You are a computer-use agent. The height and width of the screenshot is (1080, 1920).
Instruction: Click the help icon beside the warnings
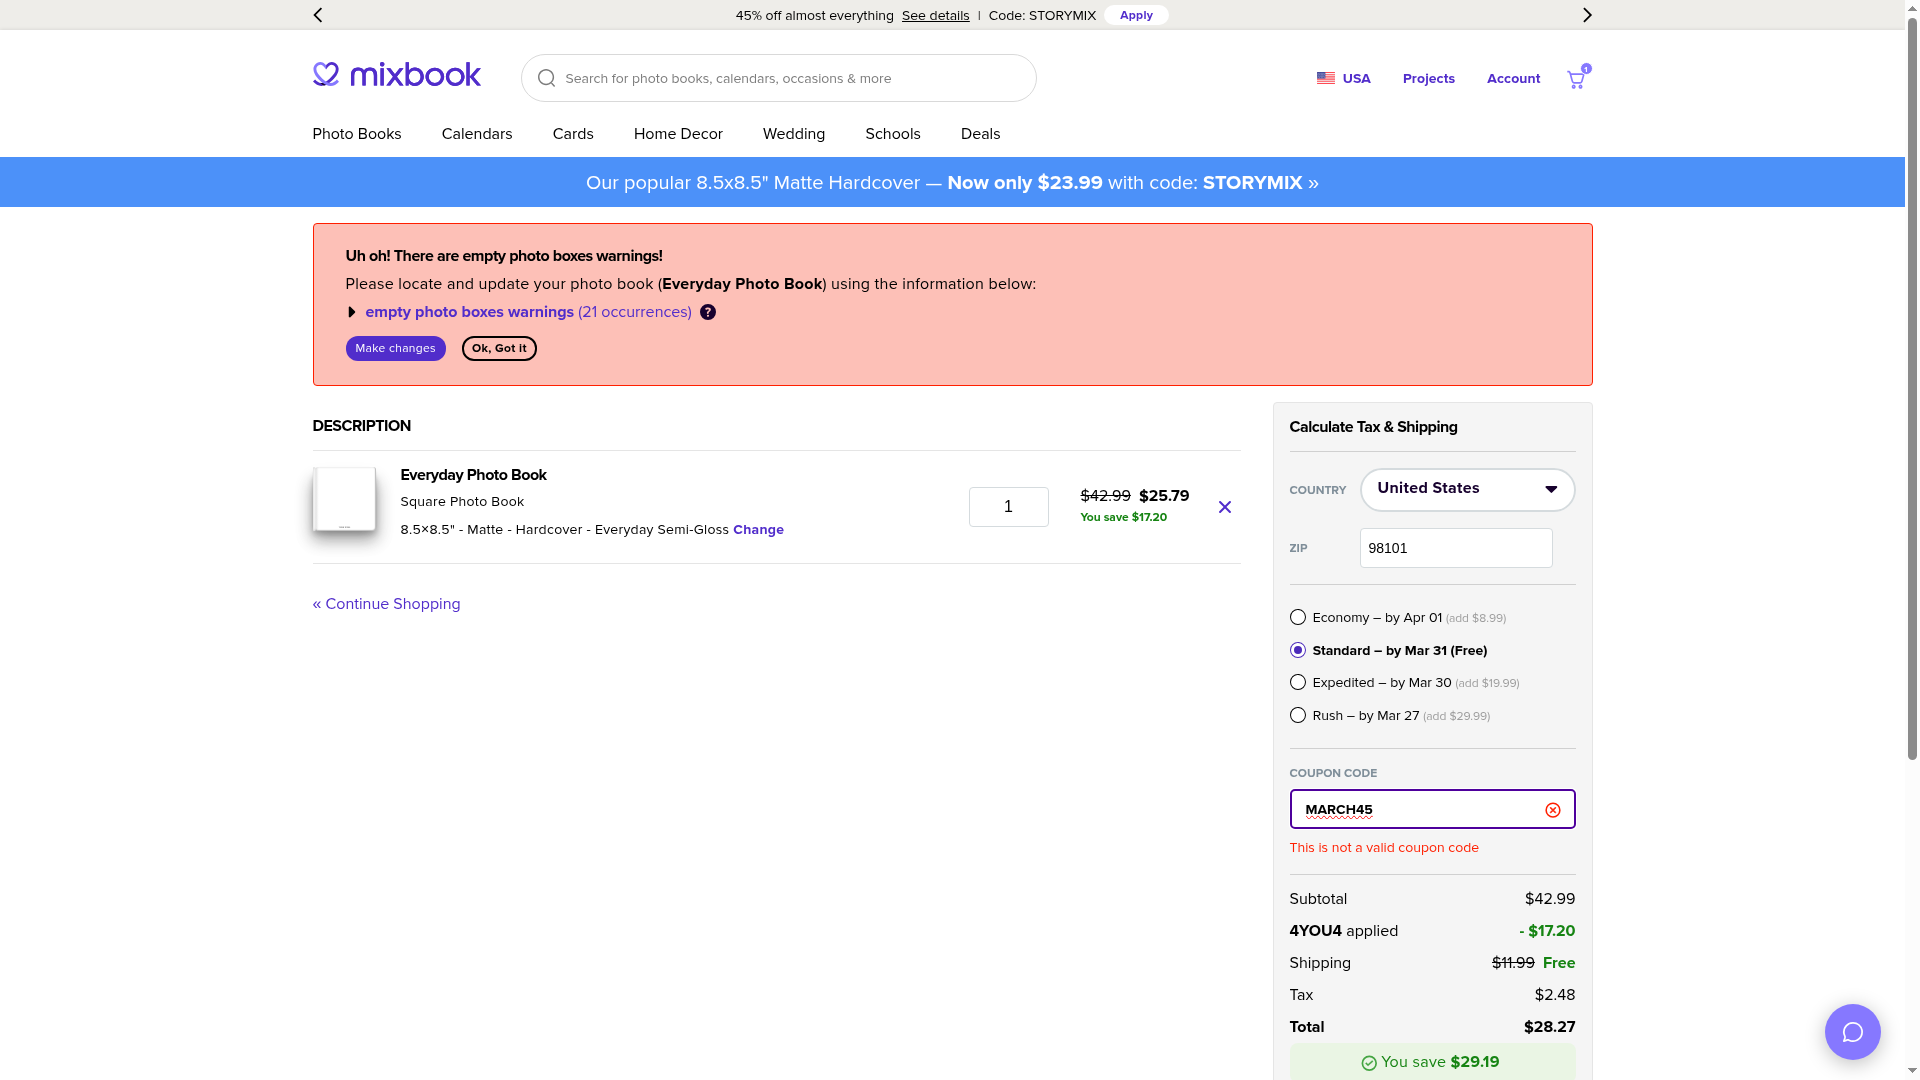coord(708,312)
